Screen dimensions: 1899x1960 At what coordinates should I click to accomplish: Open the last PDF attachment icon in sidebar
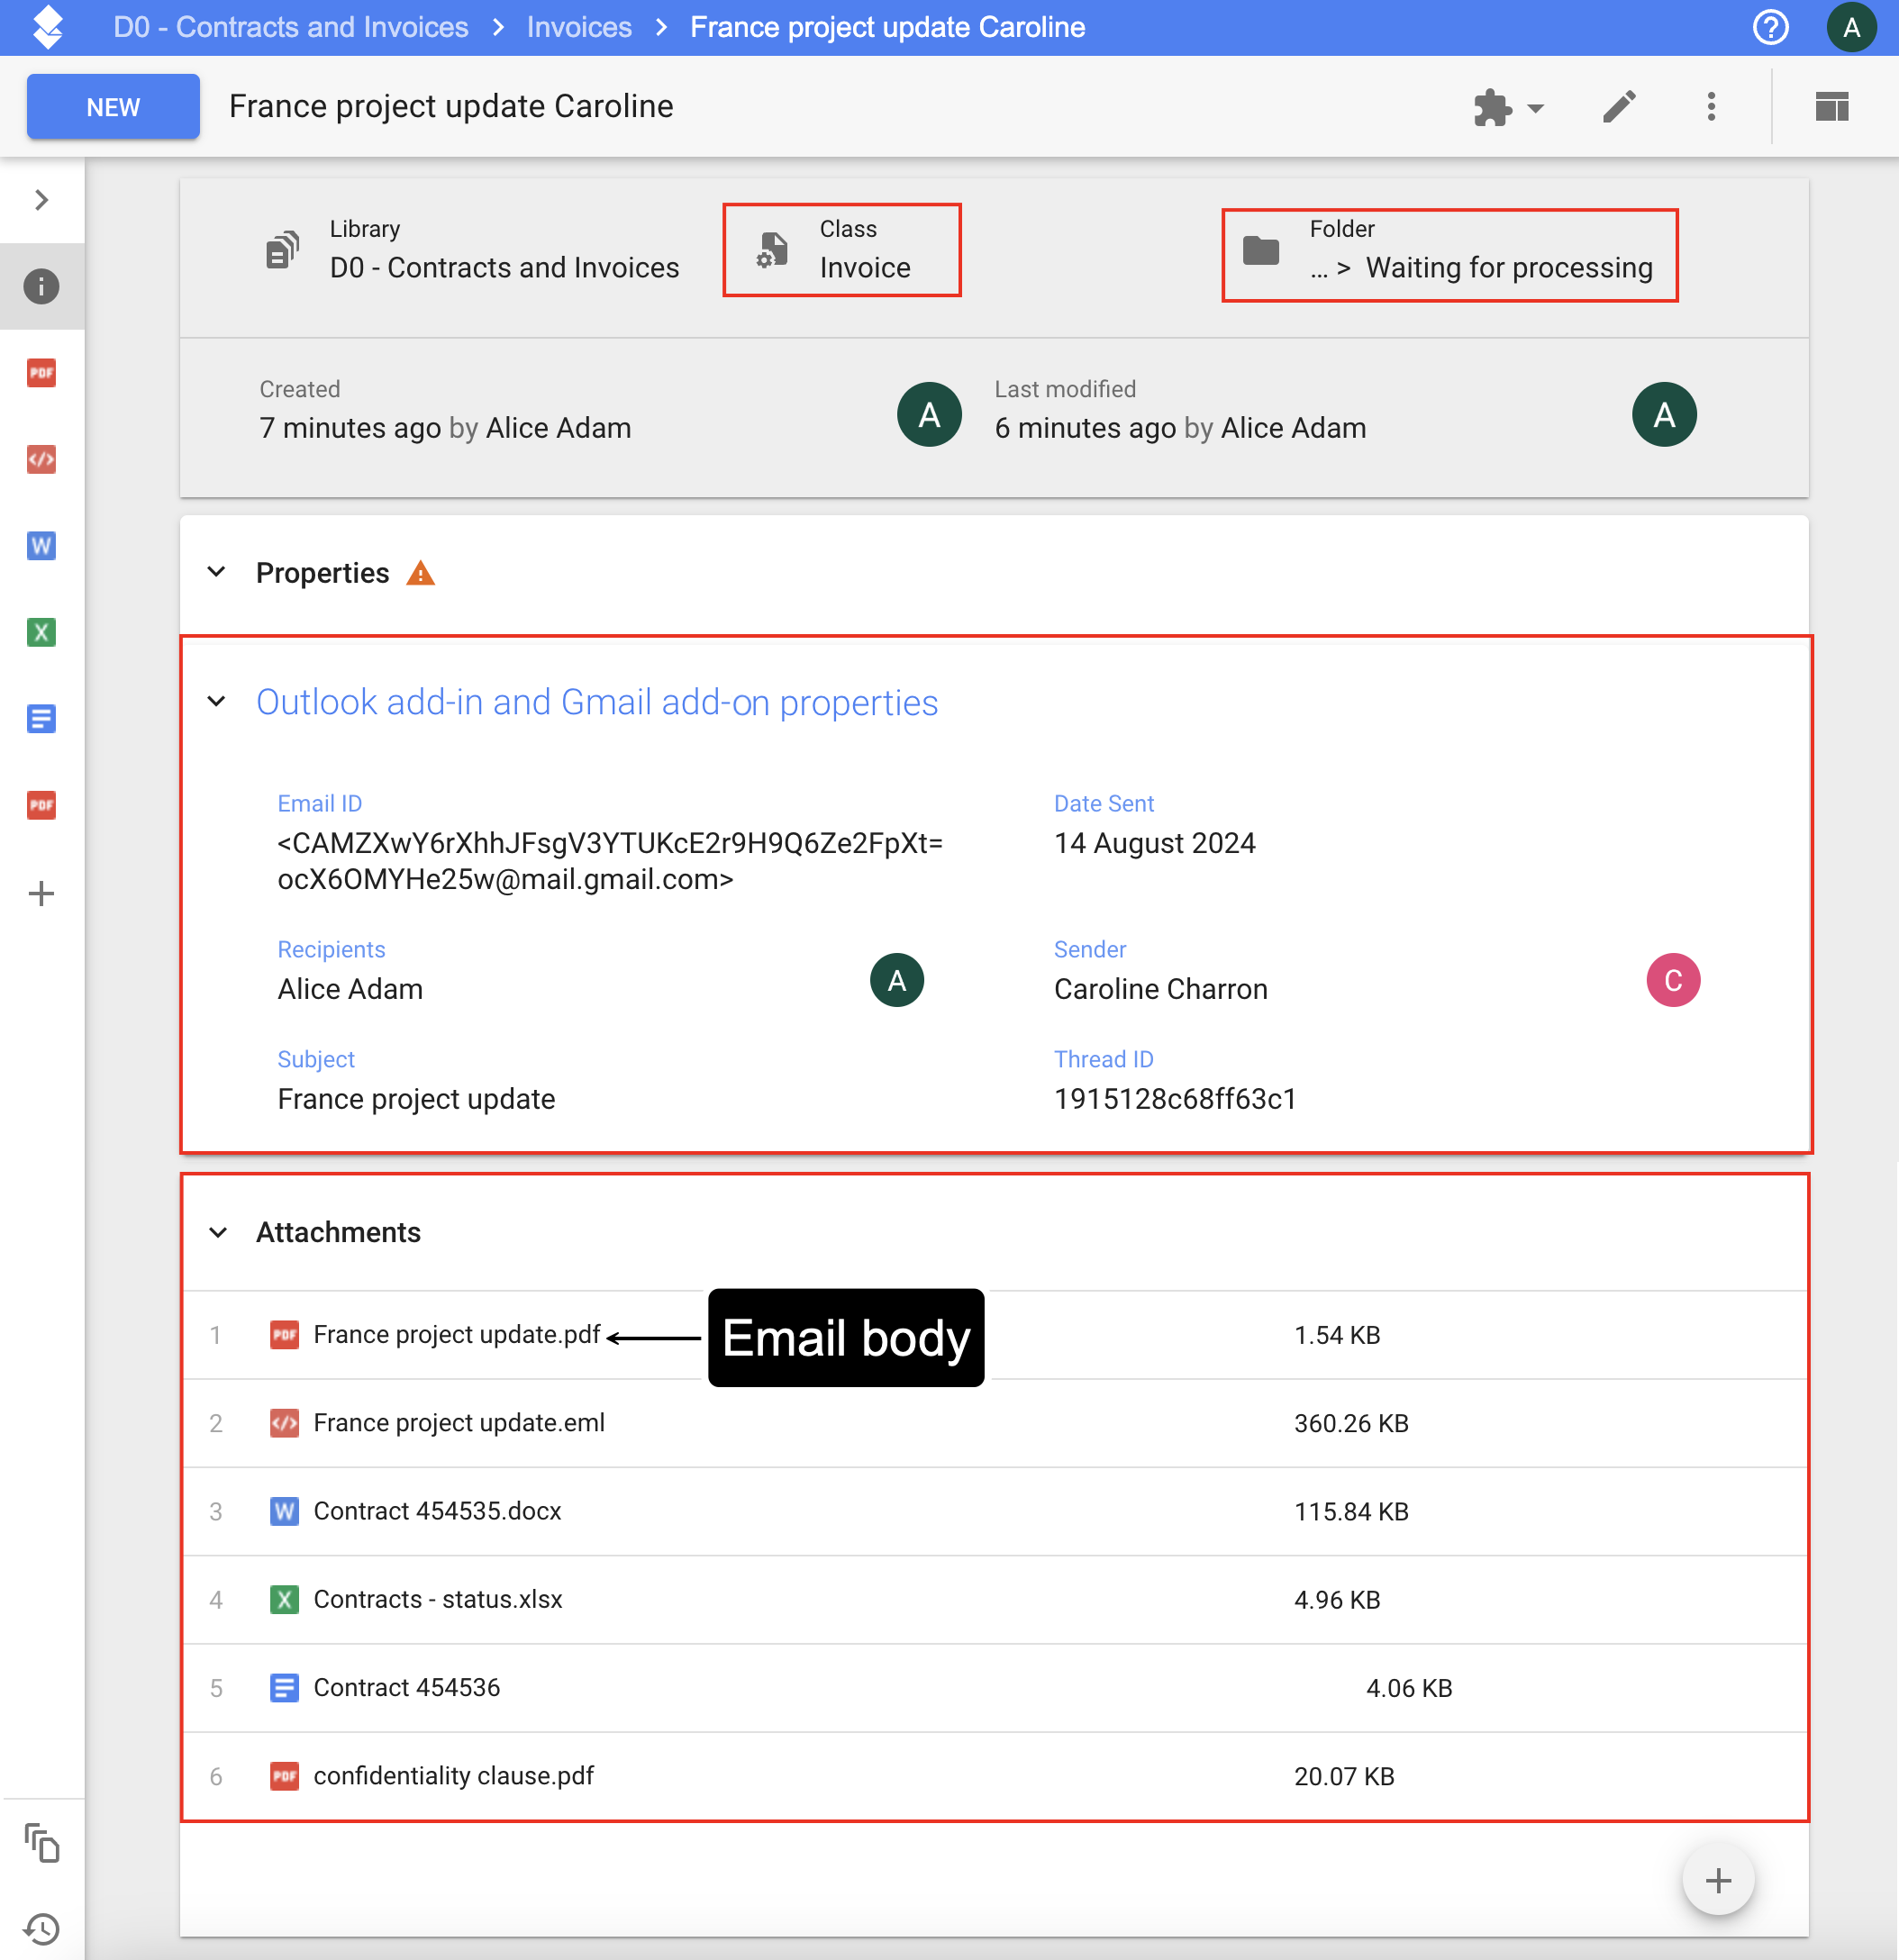point(41,805)
